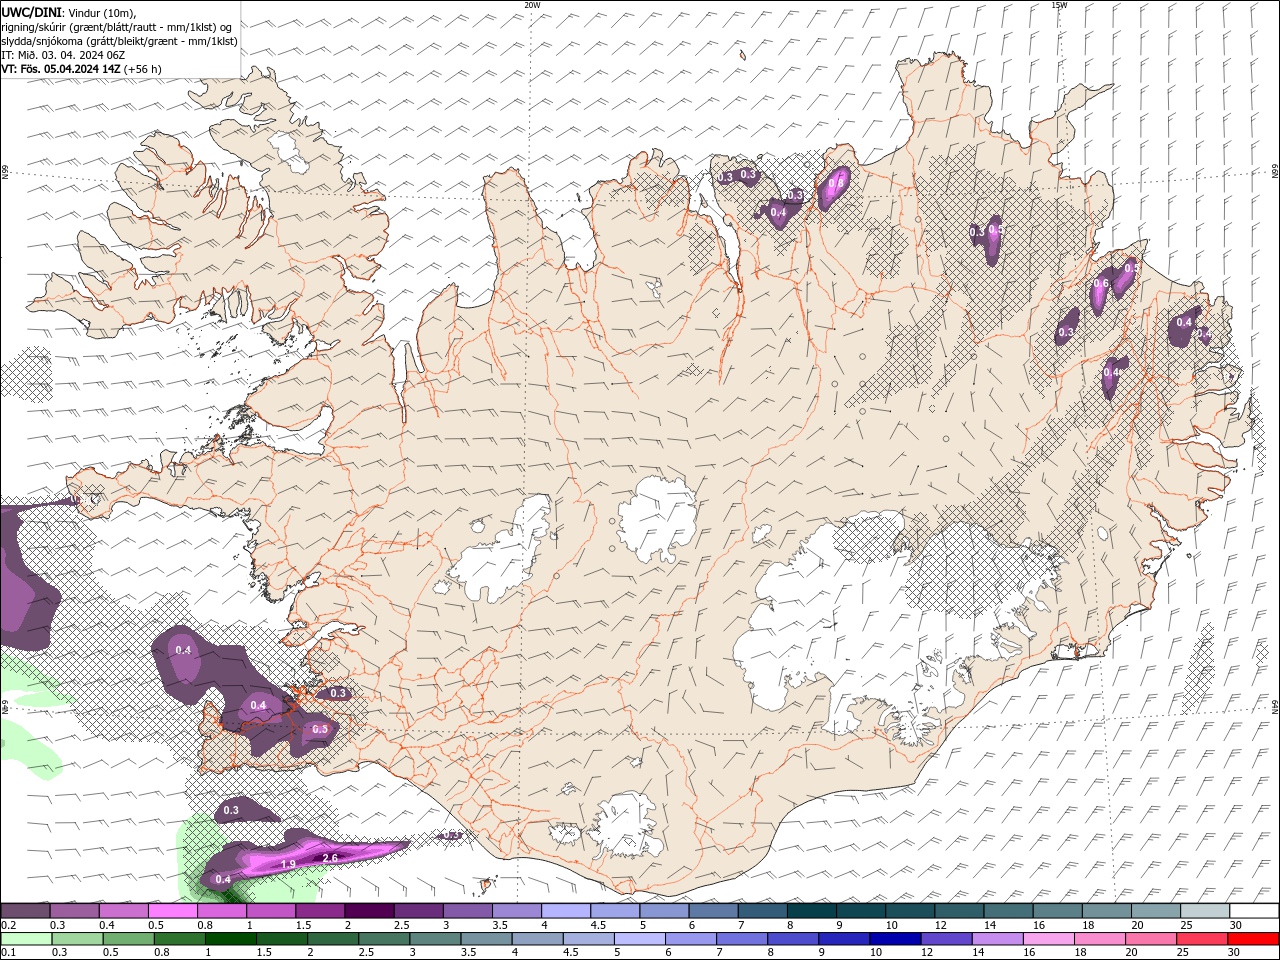Click the 20W longitude label
1280x960 pixels.
click(x=532, y=5)
